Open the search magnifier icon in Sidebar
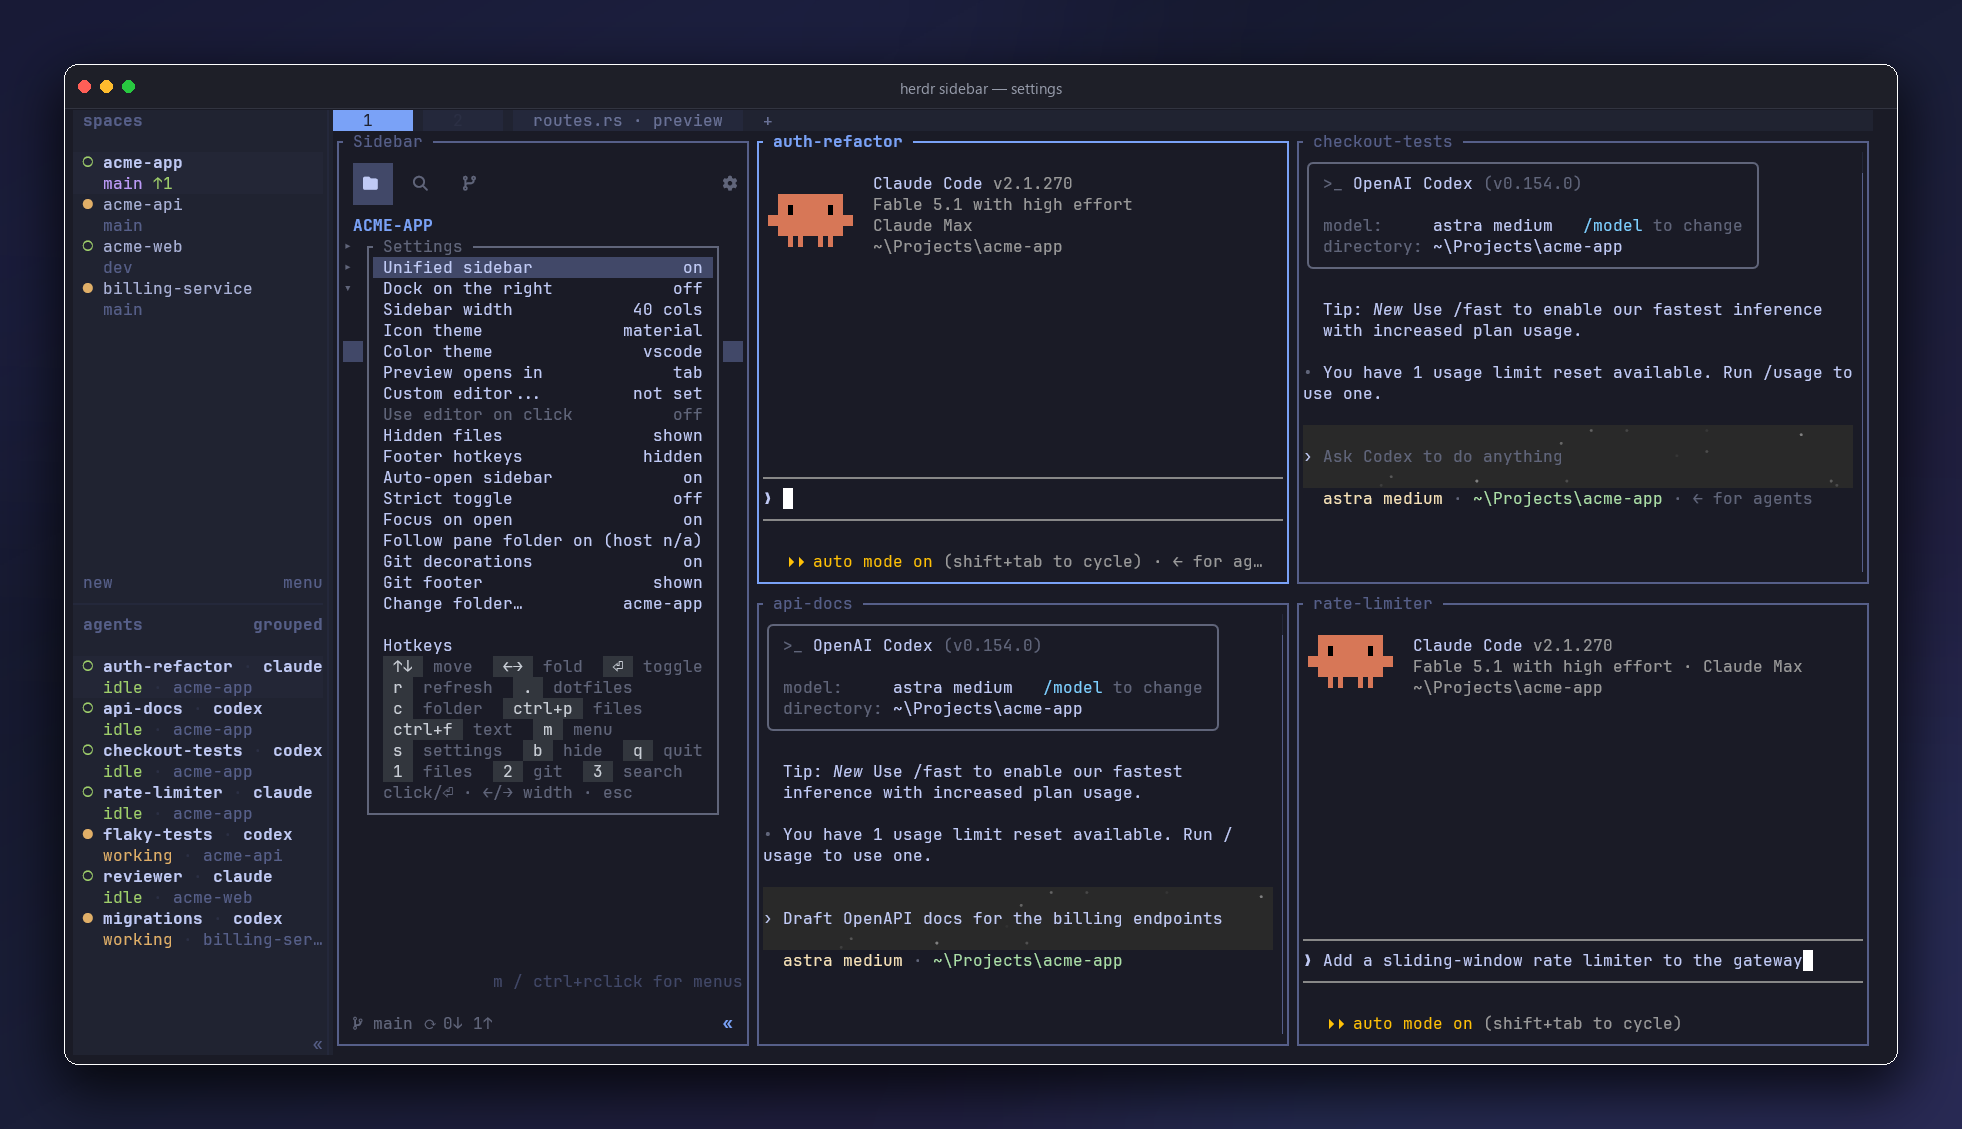The image size is (1962, 1129). 420,183
